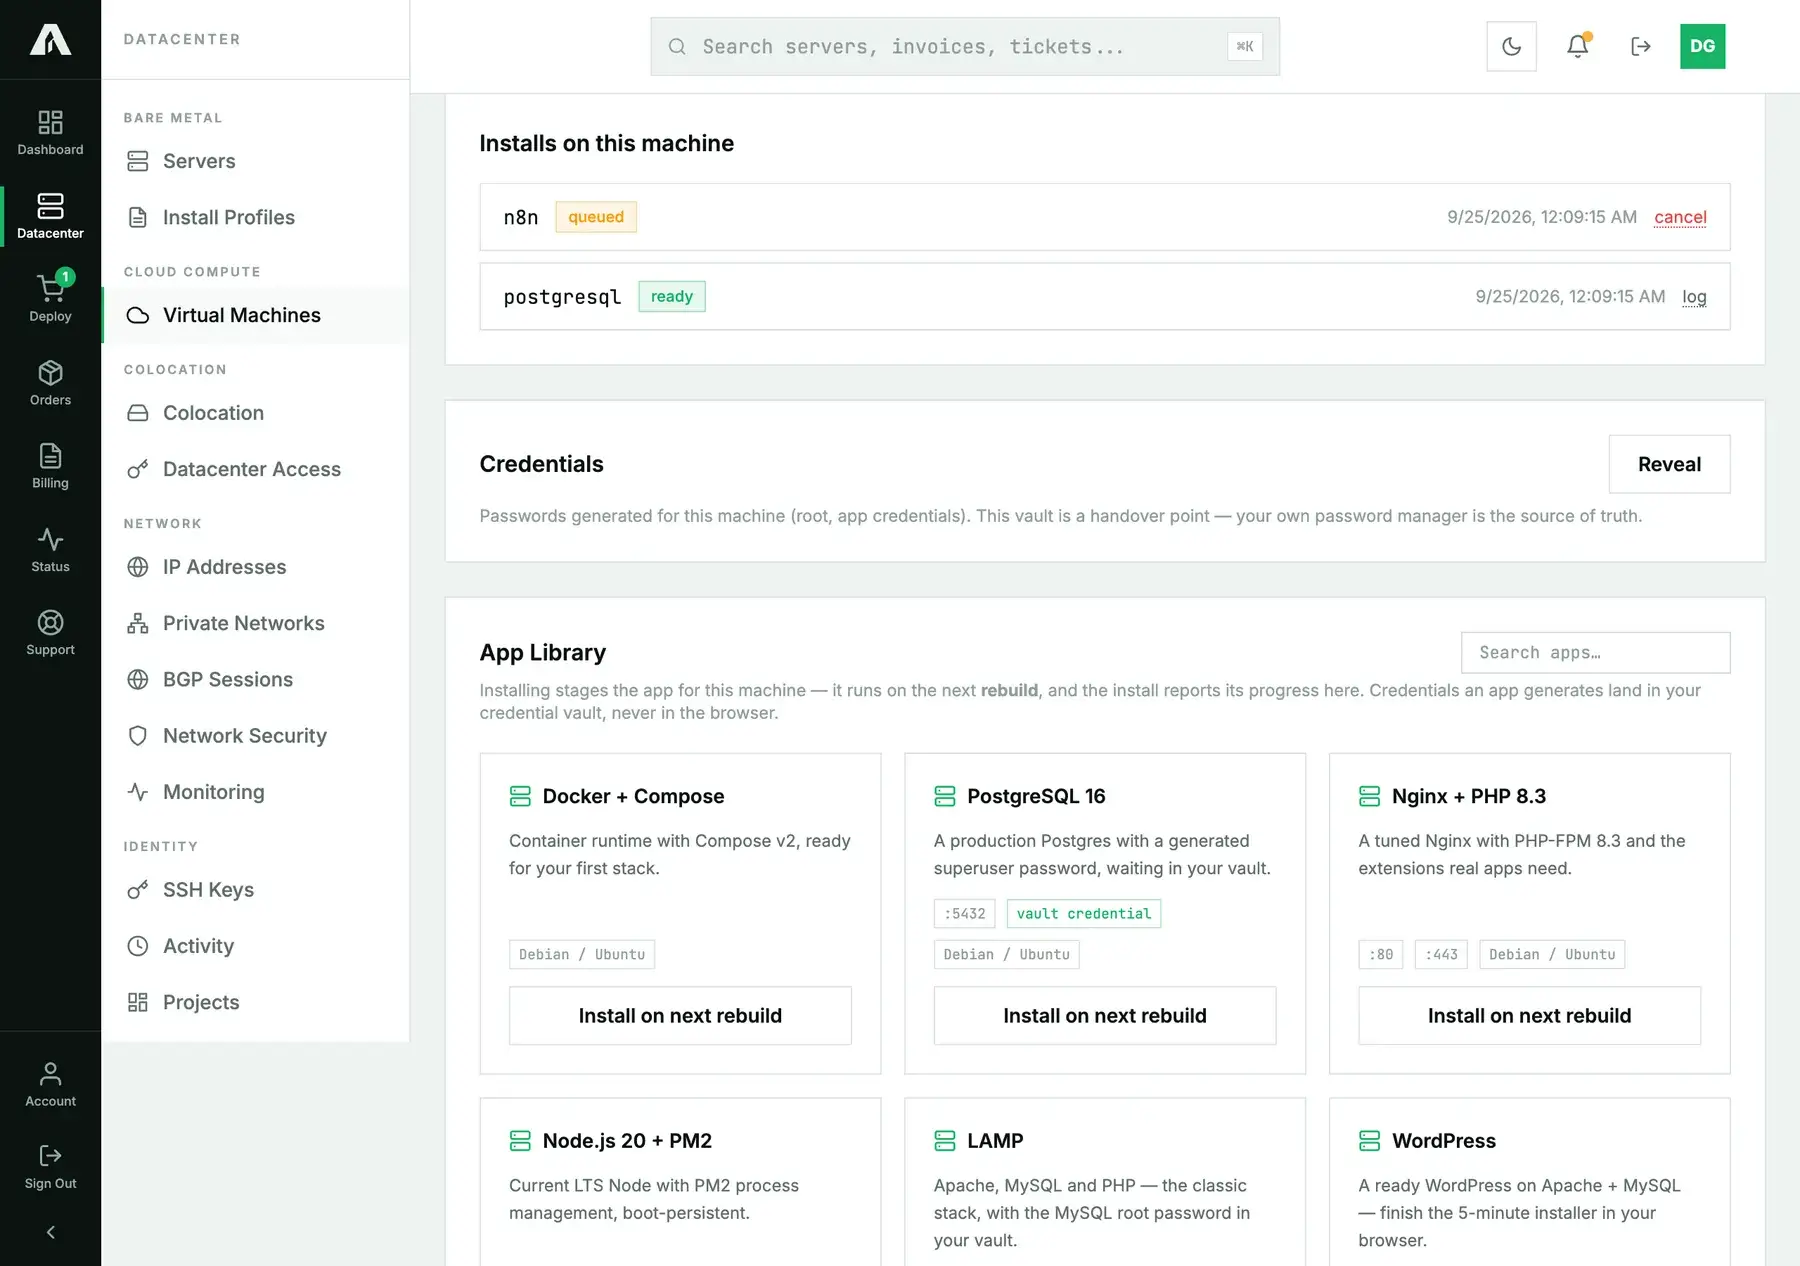This screenshot has width=1800, height=1266.
Task: Click the WordPress app card title
Action: pyautogui.click(x=1444, y=1141)
